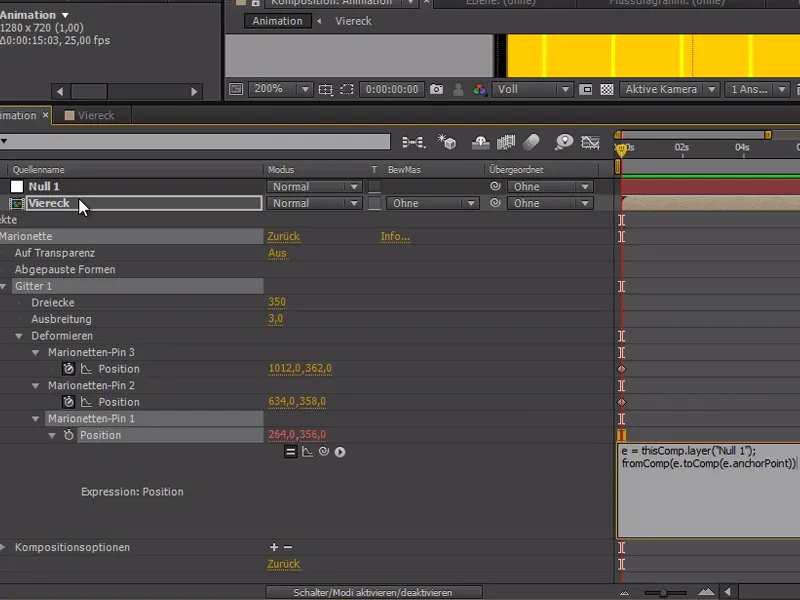Image resolution: width=800 pixels, height=600 pixels.
Task: Open the BewMas dropdown for Viereck
Action: tap(432, 203)
